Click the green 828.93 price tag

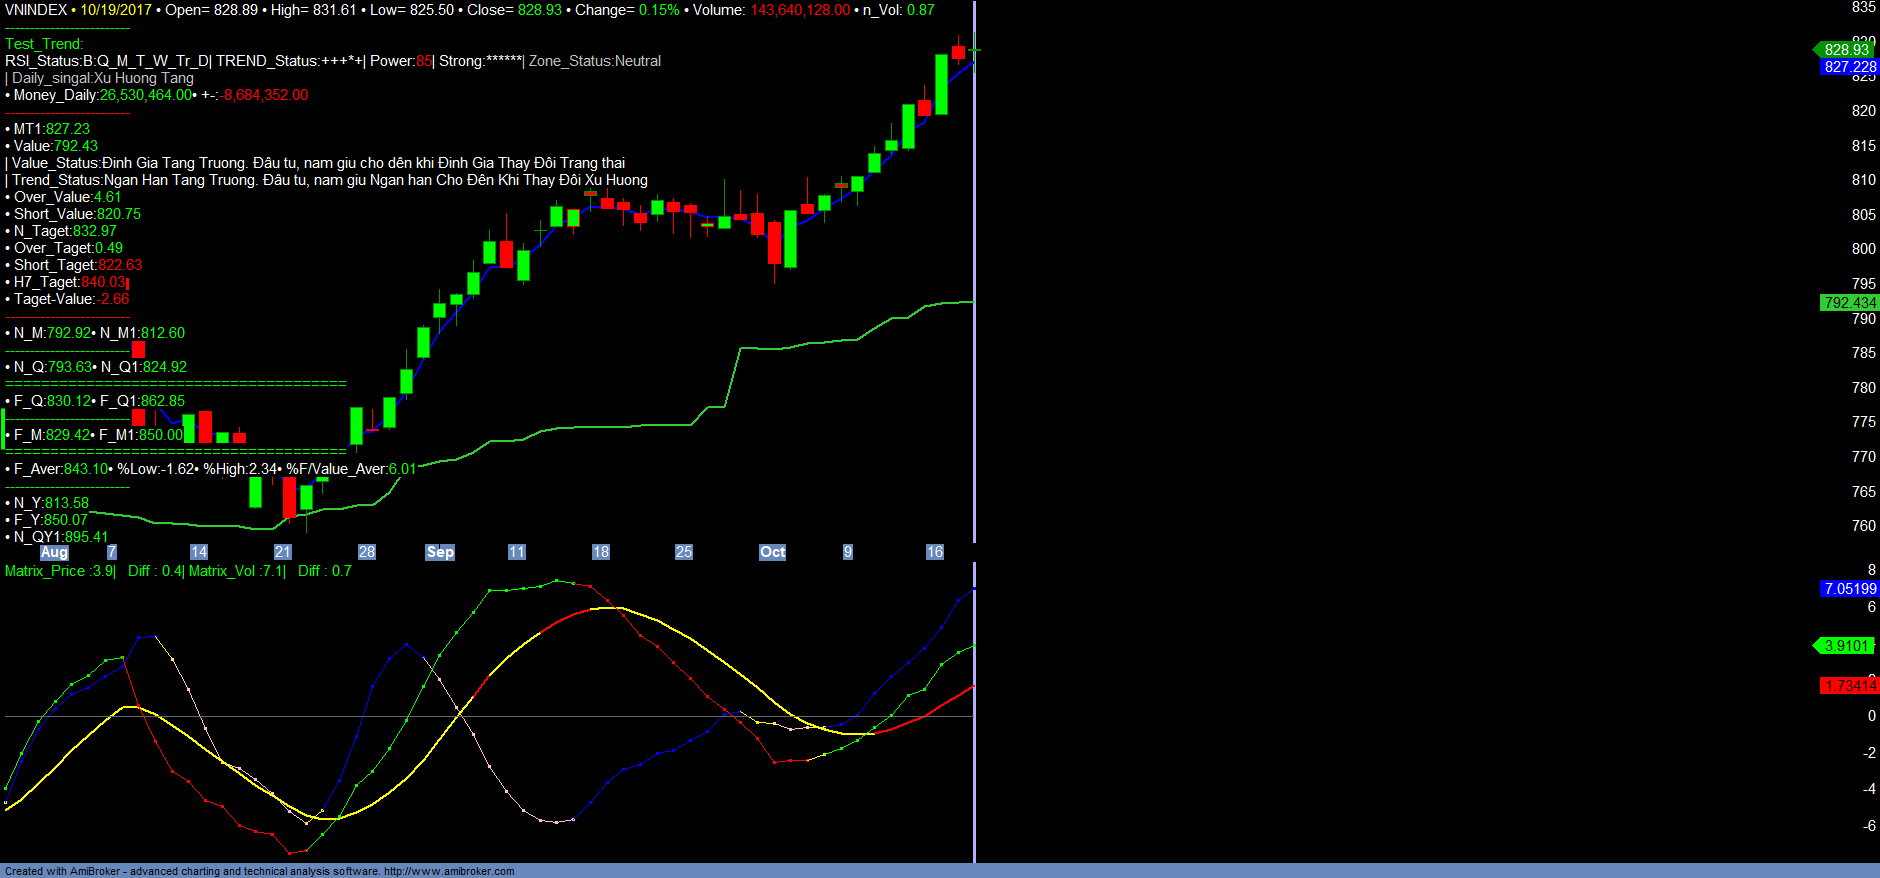click(1845, 49)
